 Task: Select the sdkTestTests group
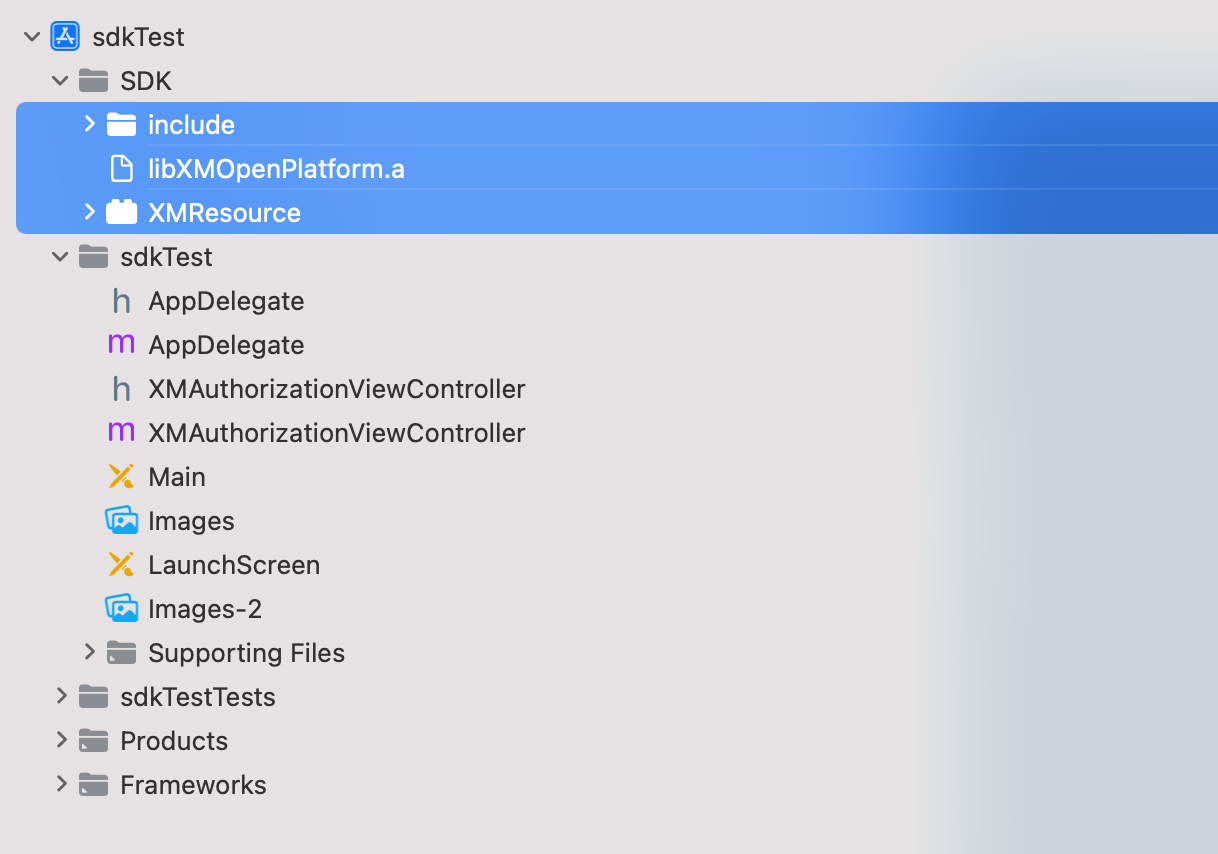[197, 697]
